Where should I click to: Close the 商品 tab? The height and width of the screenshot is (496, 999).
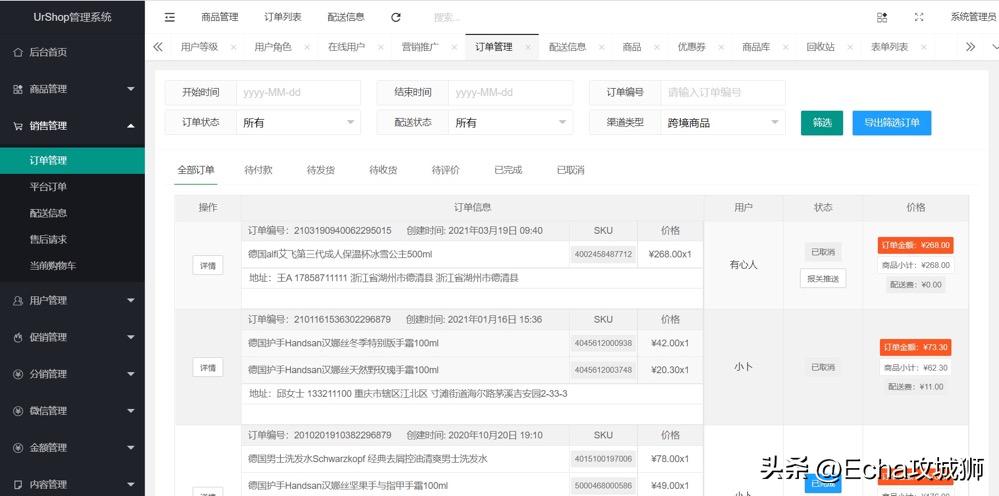coord(657,47)
